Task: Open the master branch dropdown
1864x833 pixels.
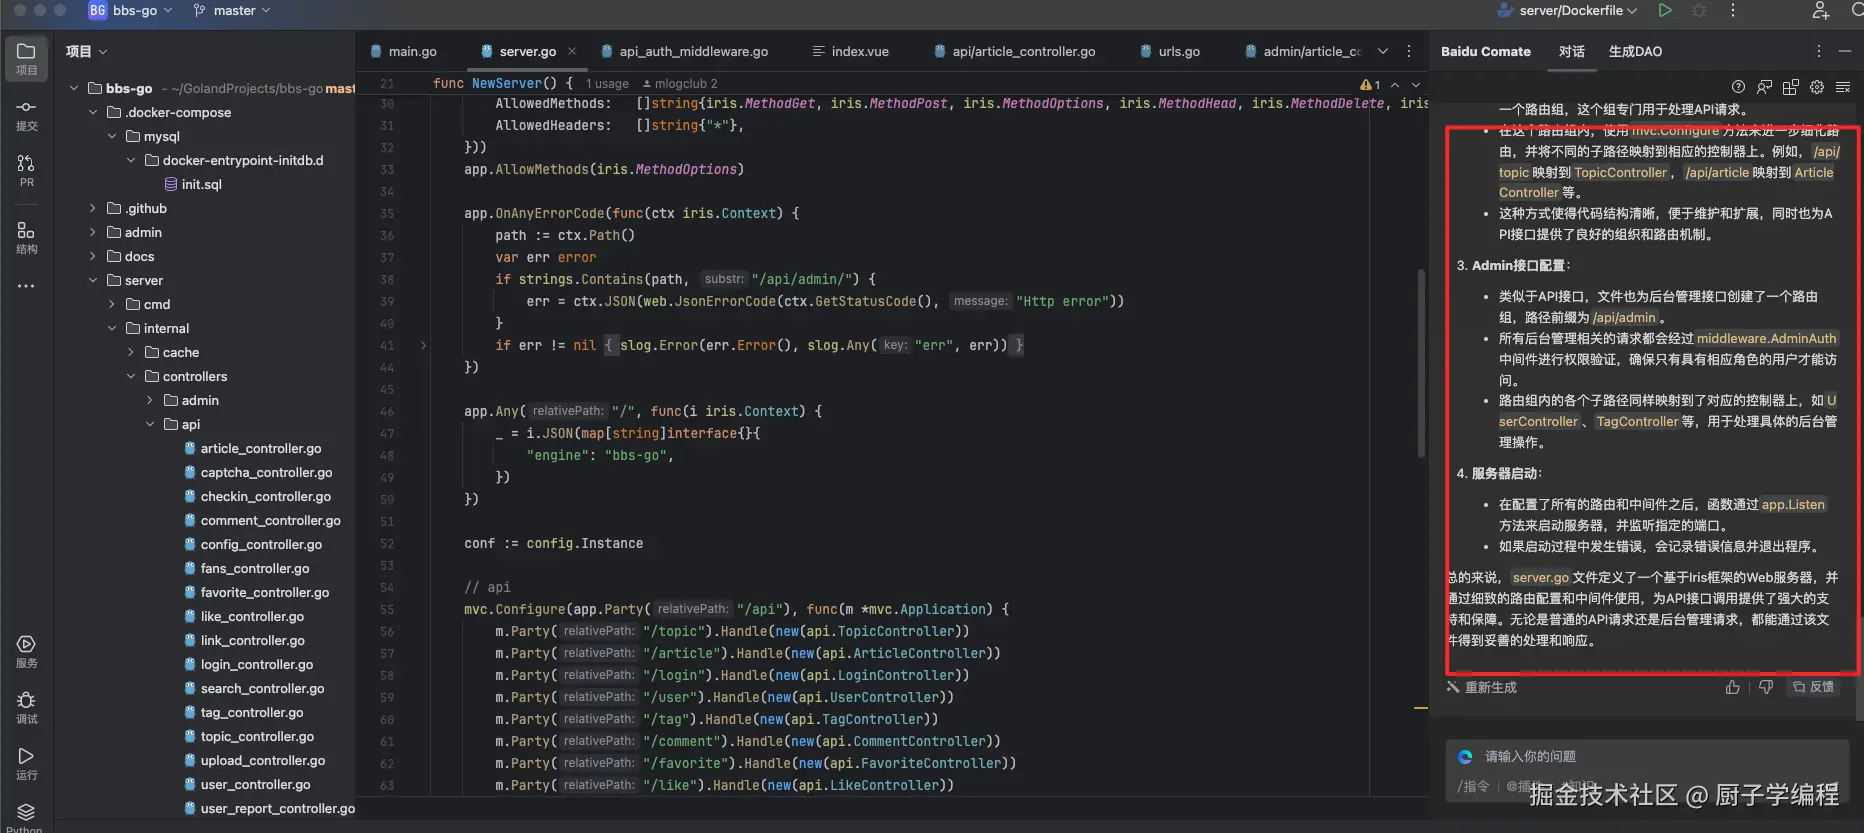Action: pyautogui.click(x=232, y=10)
